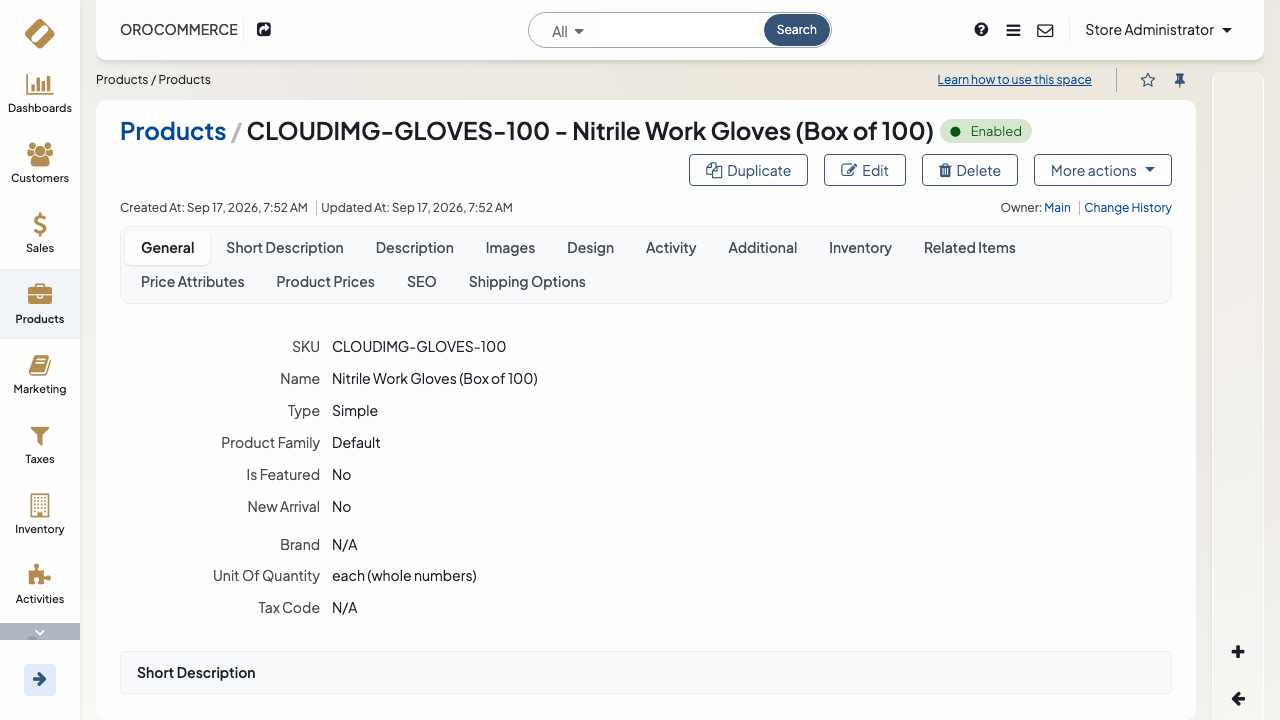Expand the More actions dropdown
Screen dimensions: 1280x720
coord(1103,170)
